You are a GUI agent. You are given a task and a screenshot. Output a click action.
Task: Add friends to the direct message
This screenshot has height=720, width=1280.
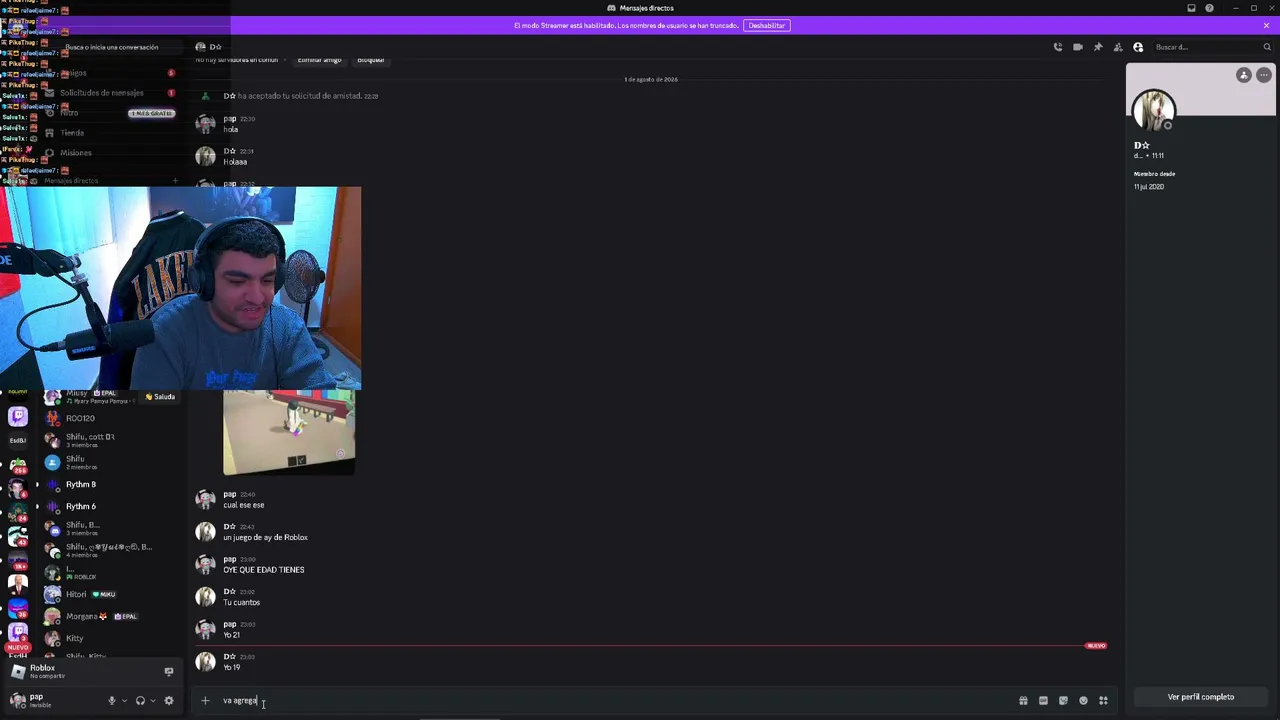1118,47
